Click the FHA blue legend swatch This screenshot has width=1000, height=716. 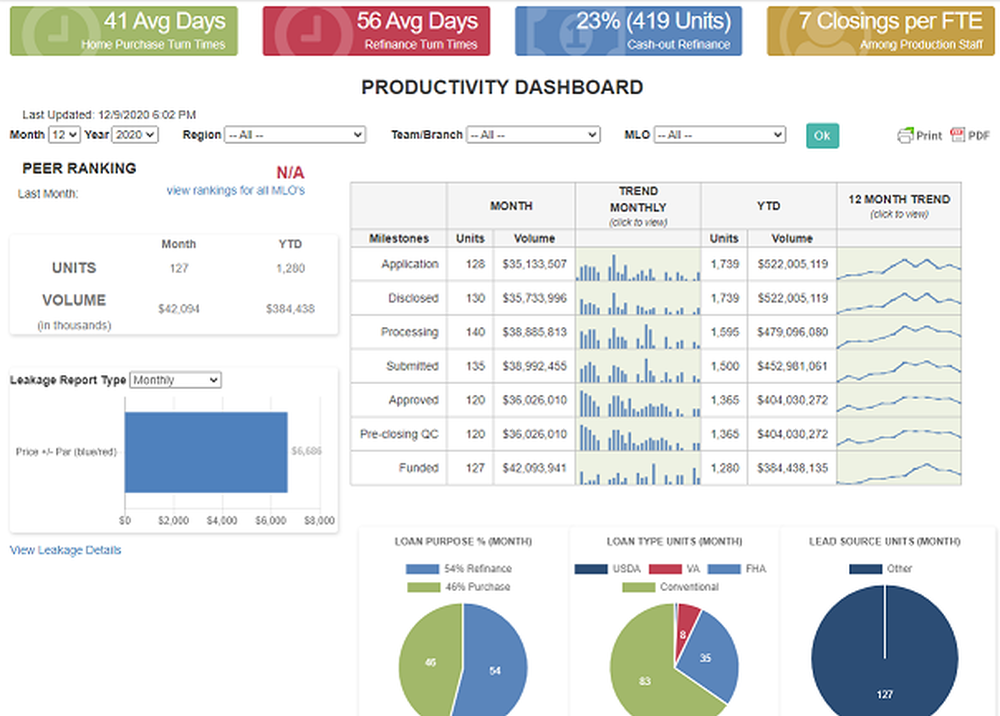(x=724, y=569)
